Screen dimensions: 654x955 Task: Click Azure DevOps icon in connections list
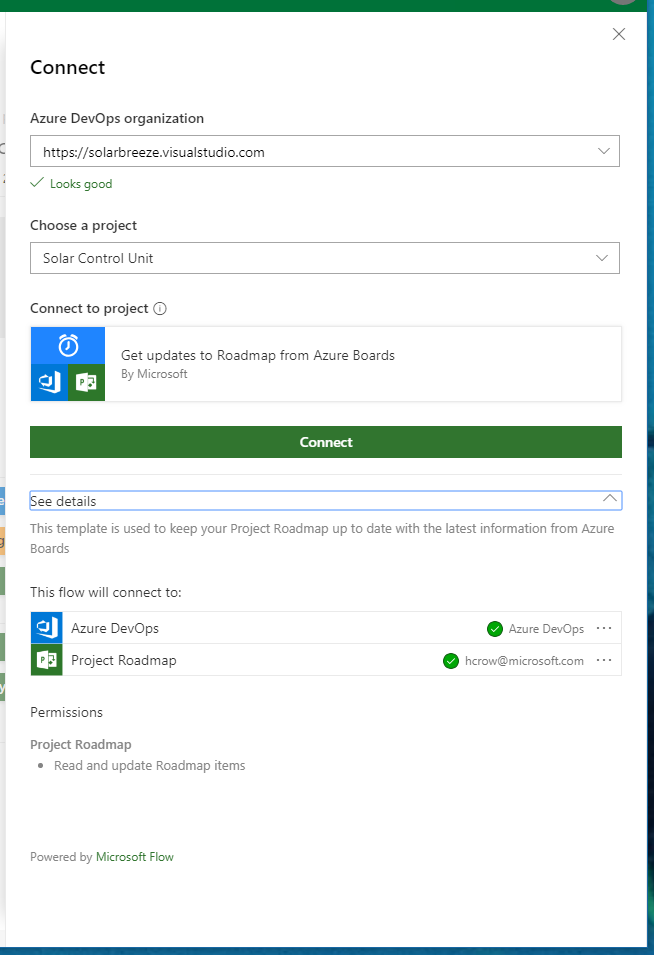pyautogui.click(x=47, y=628)
